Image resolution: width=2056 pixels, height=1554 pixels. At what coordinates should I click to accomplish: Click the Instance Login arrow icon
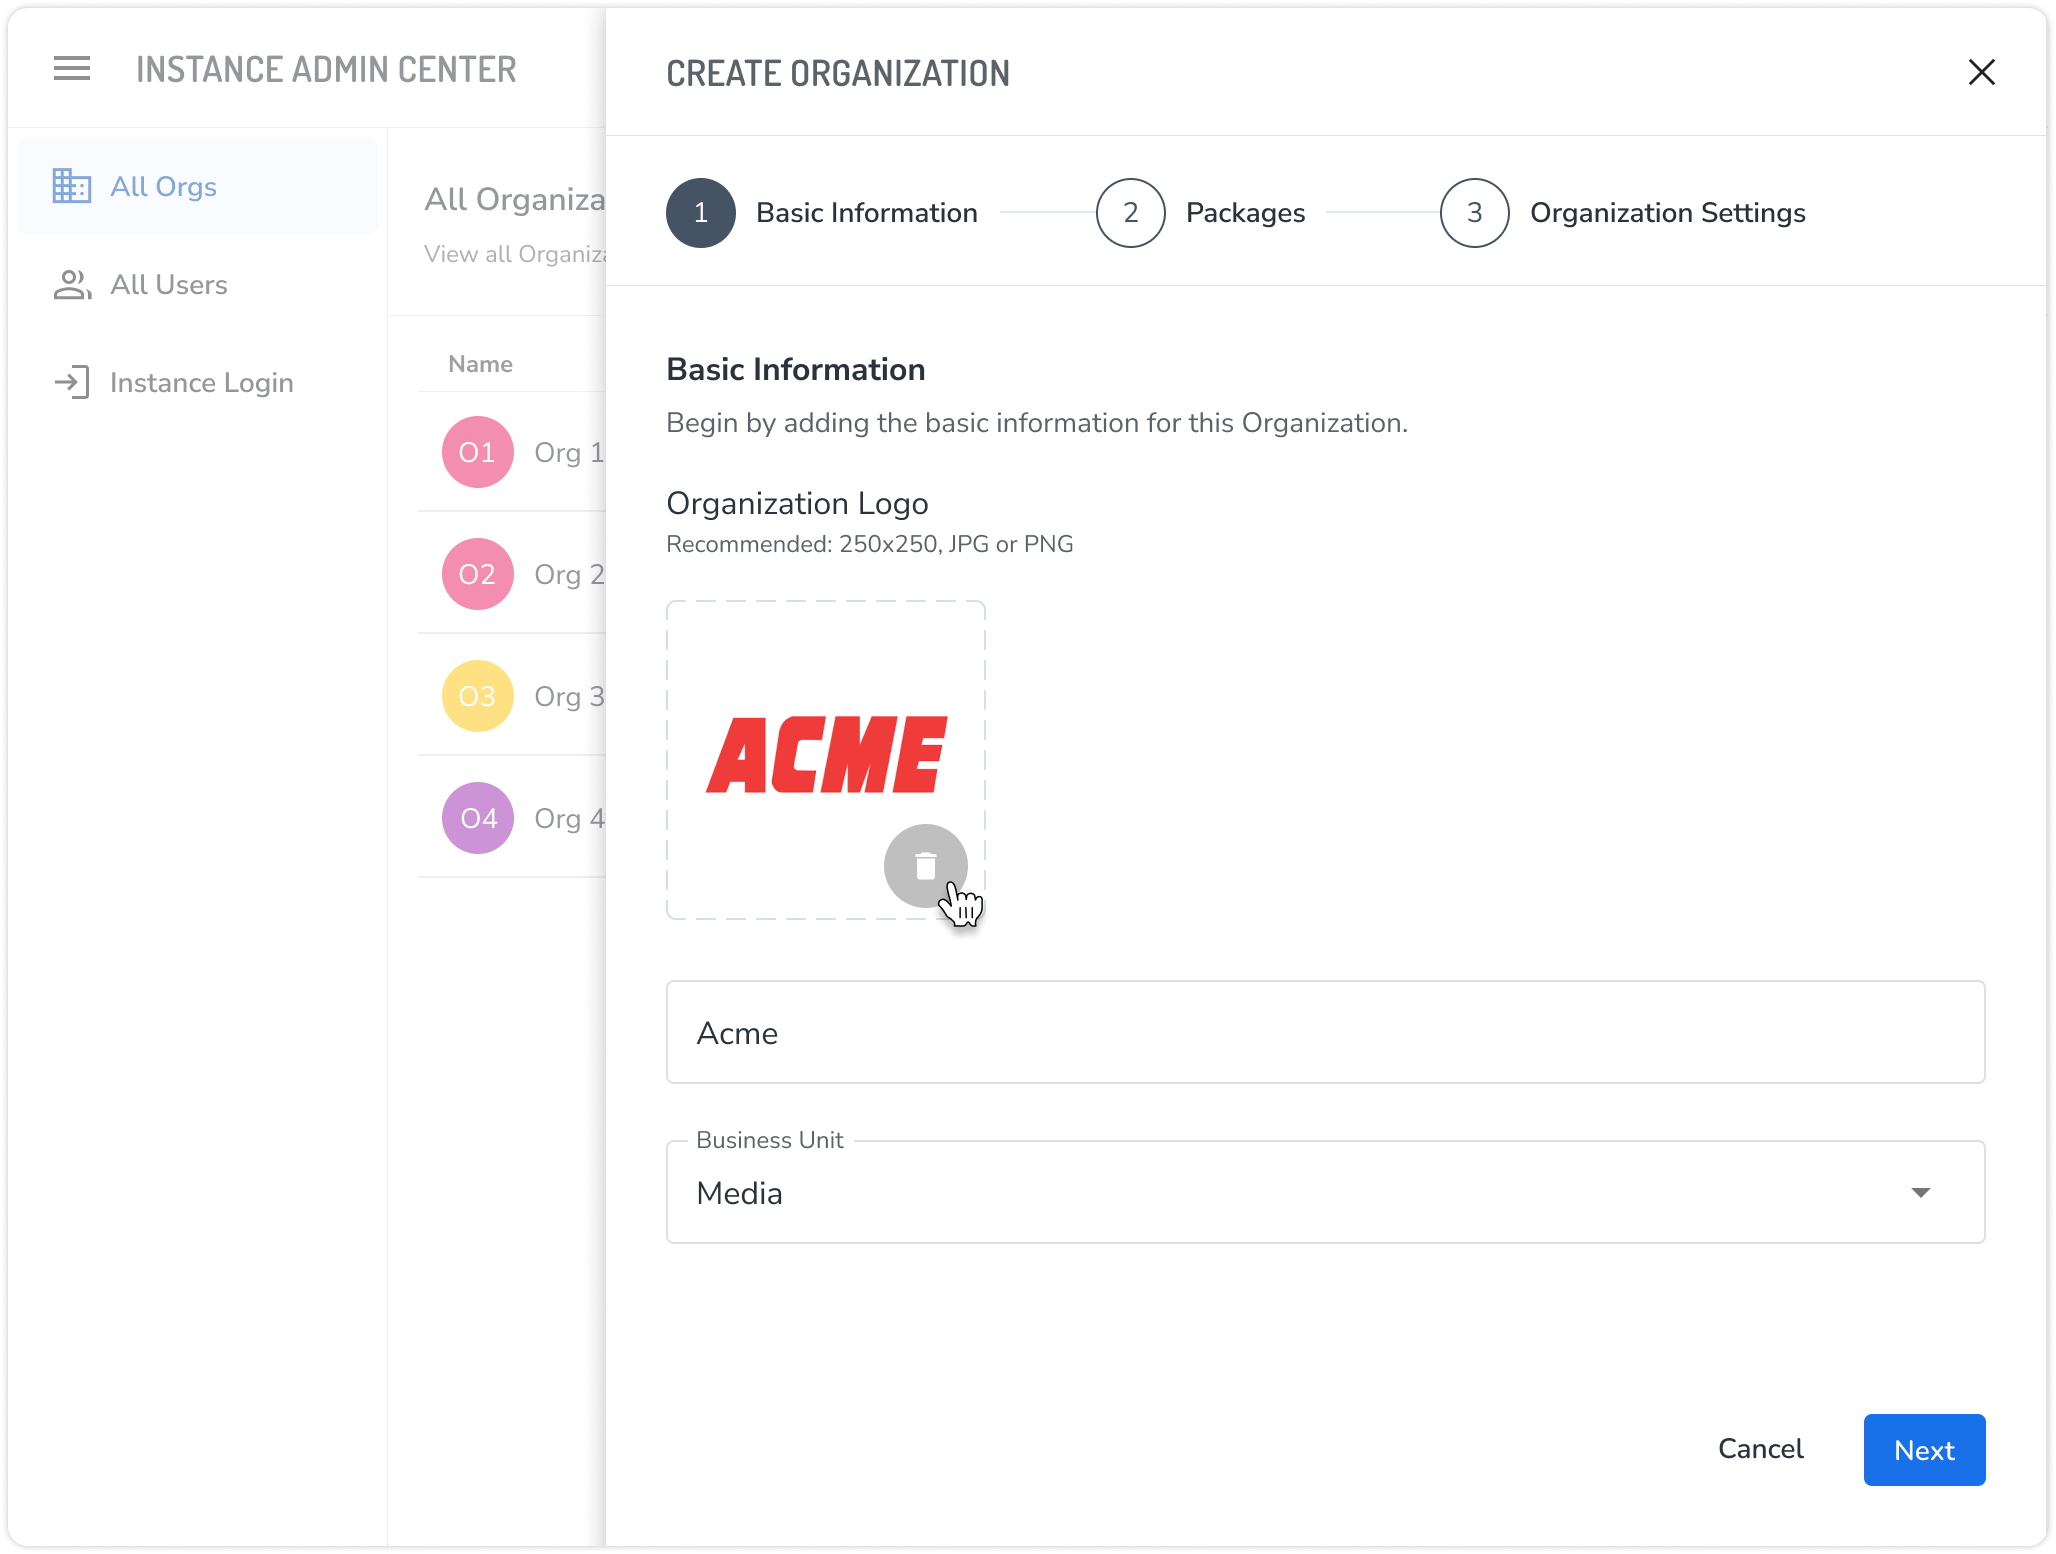coord(72,383)
